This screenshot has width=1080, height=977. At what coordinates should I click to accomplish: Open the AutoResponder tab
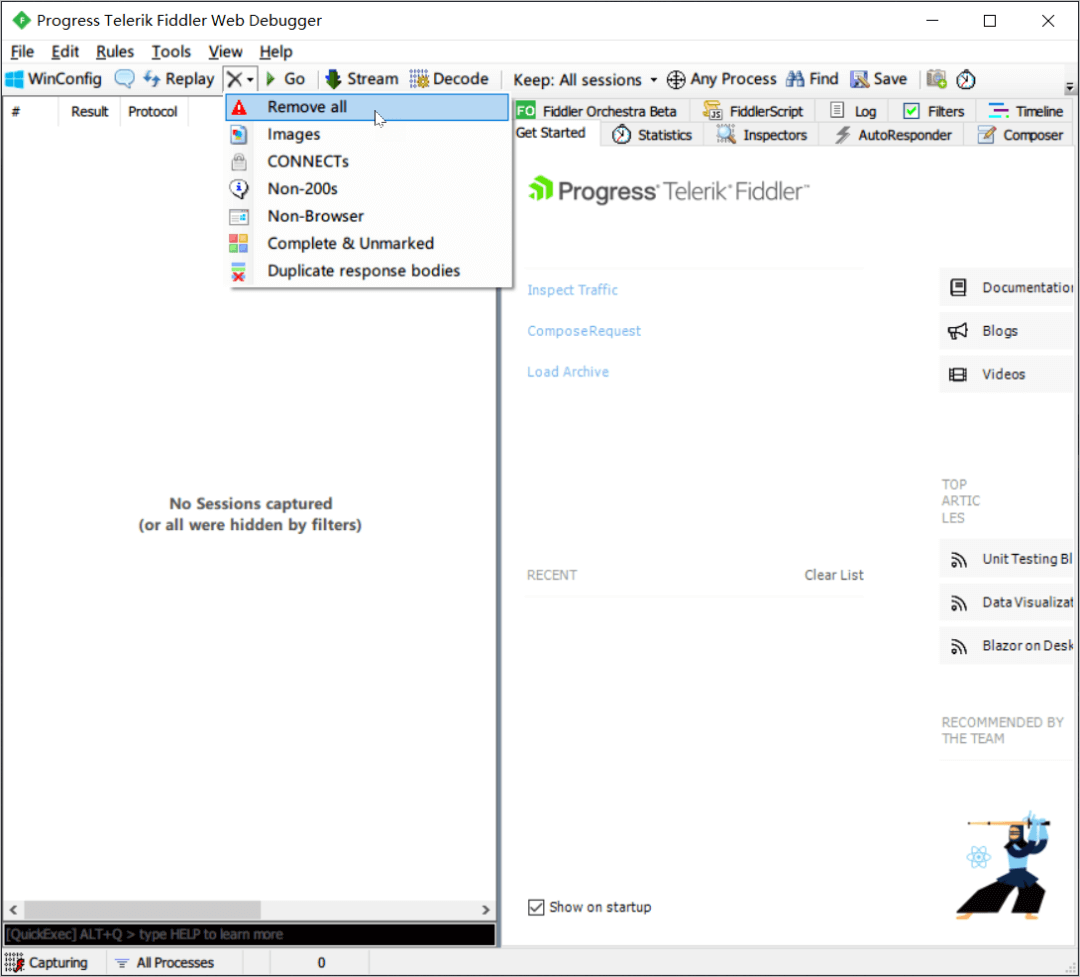pyautogui.click(x=893, y=135)
